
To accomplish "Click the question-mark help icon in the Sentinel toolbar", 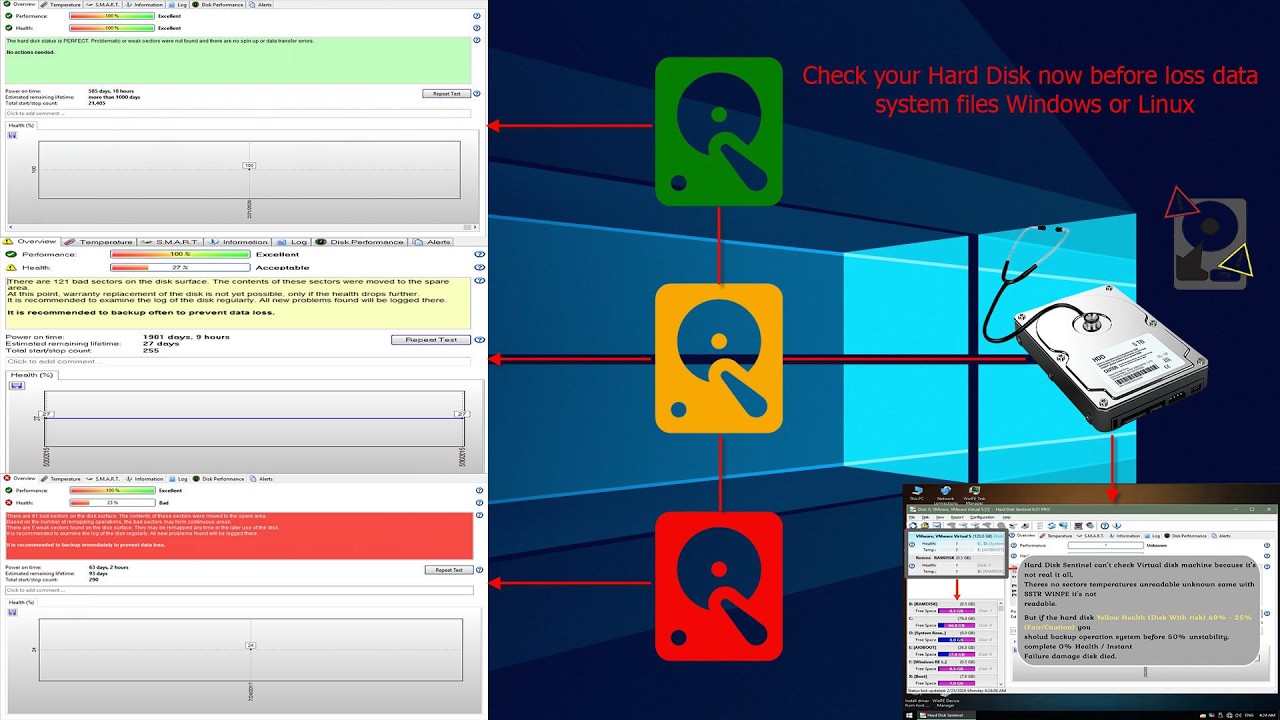I will tap(1105, 526).
